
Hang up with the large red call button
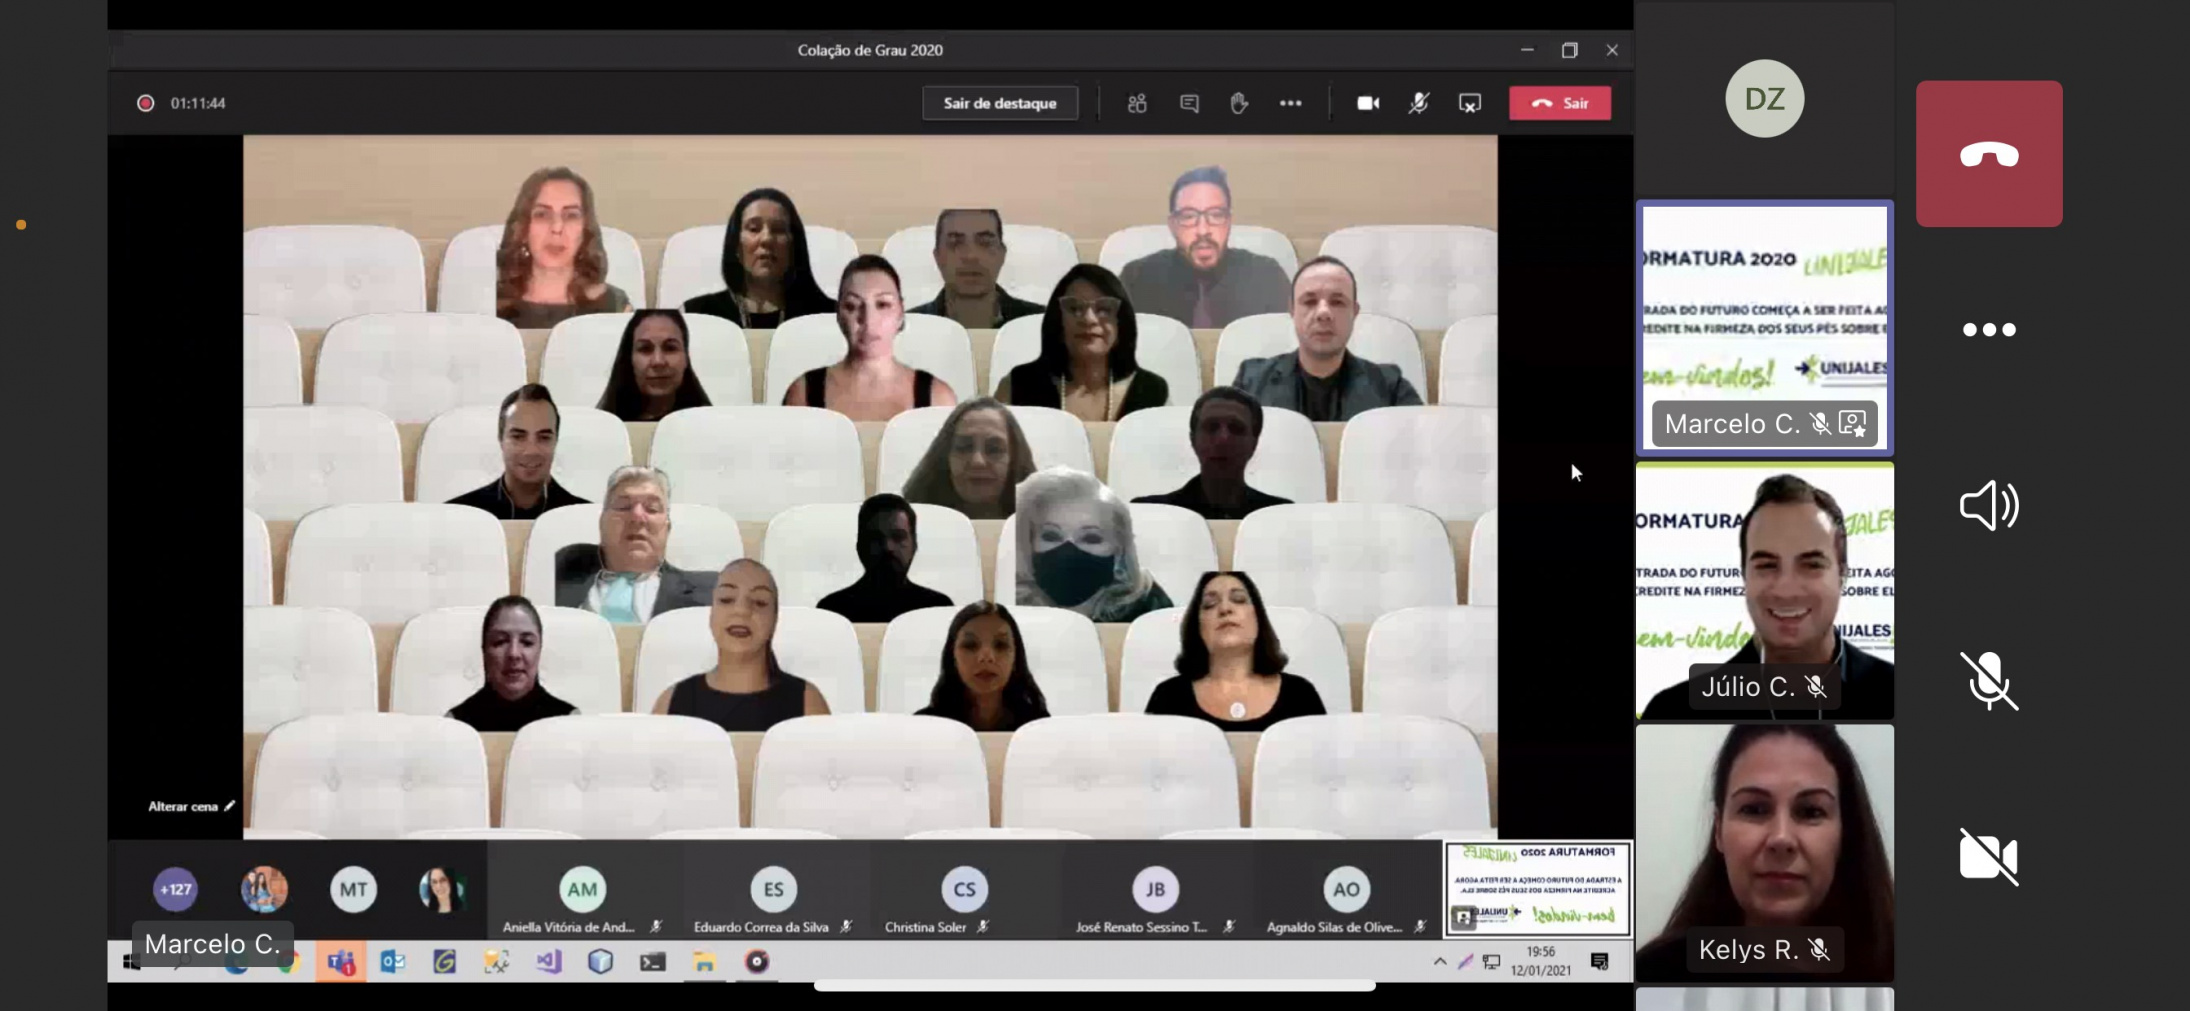(1988, 154)
